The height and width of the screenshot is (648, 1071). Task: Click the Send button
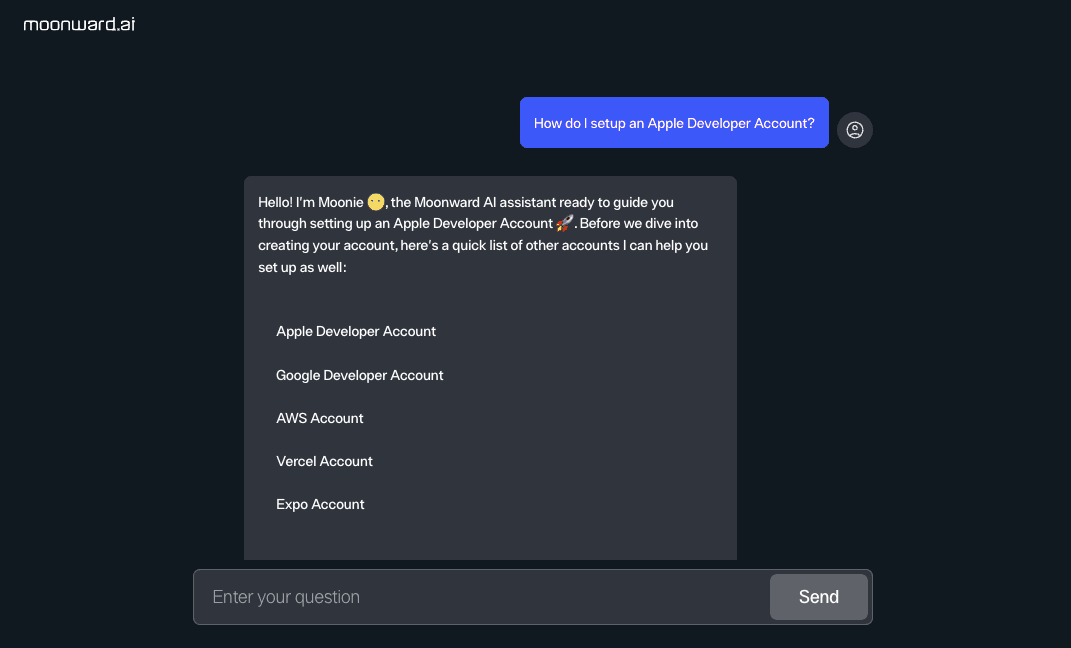click(818, 597)
